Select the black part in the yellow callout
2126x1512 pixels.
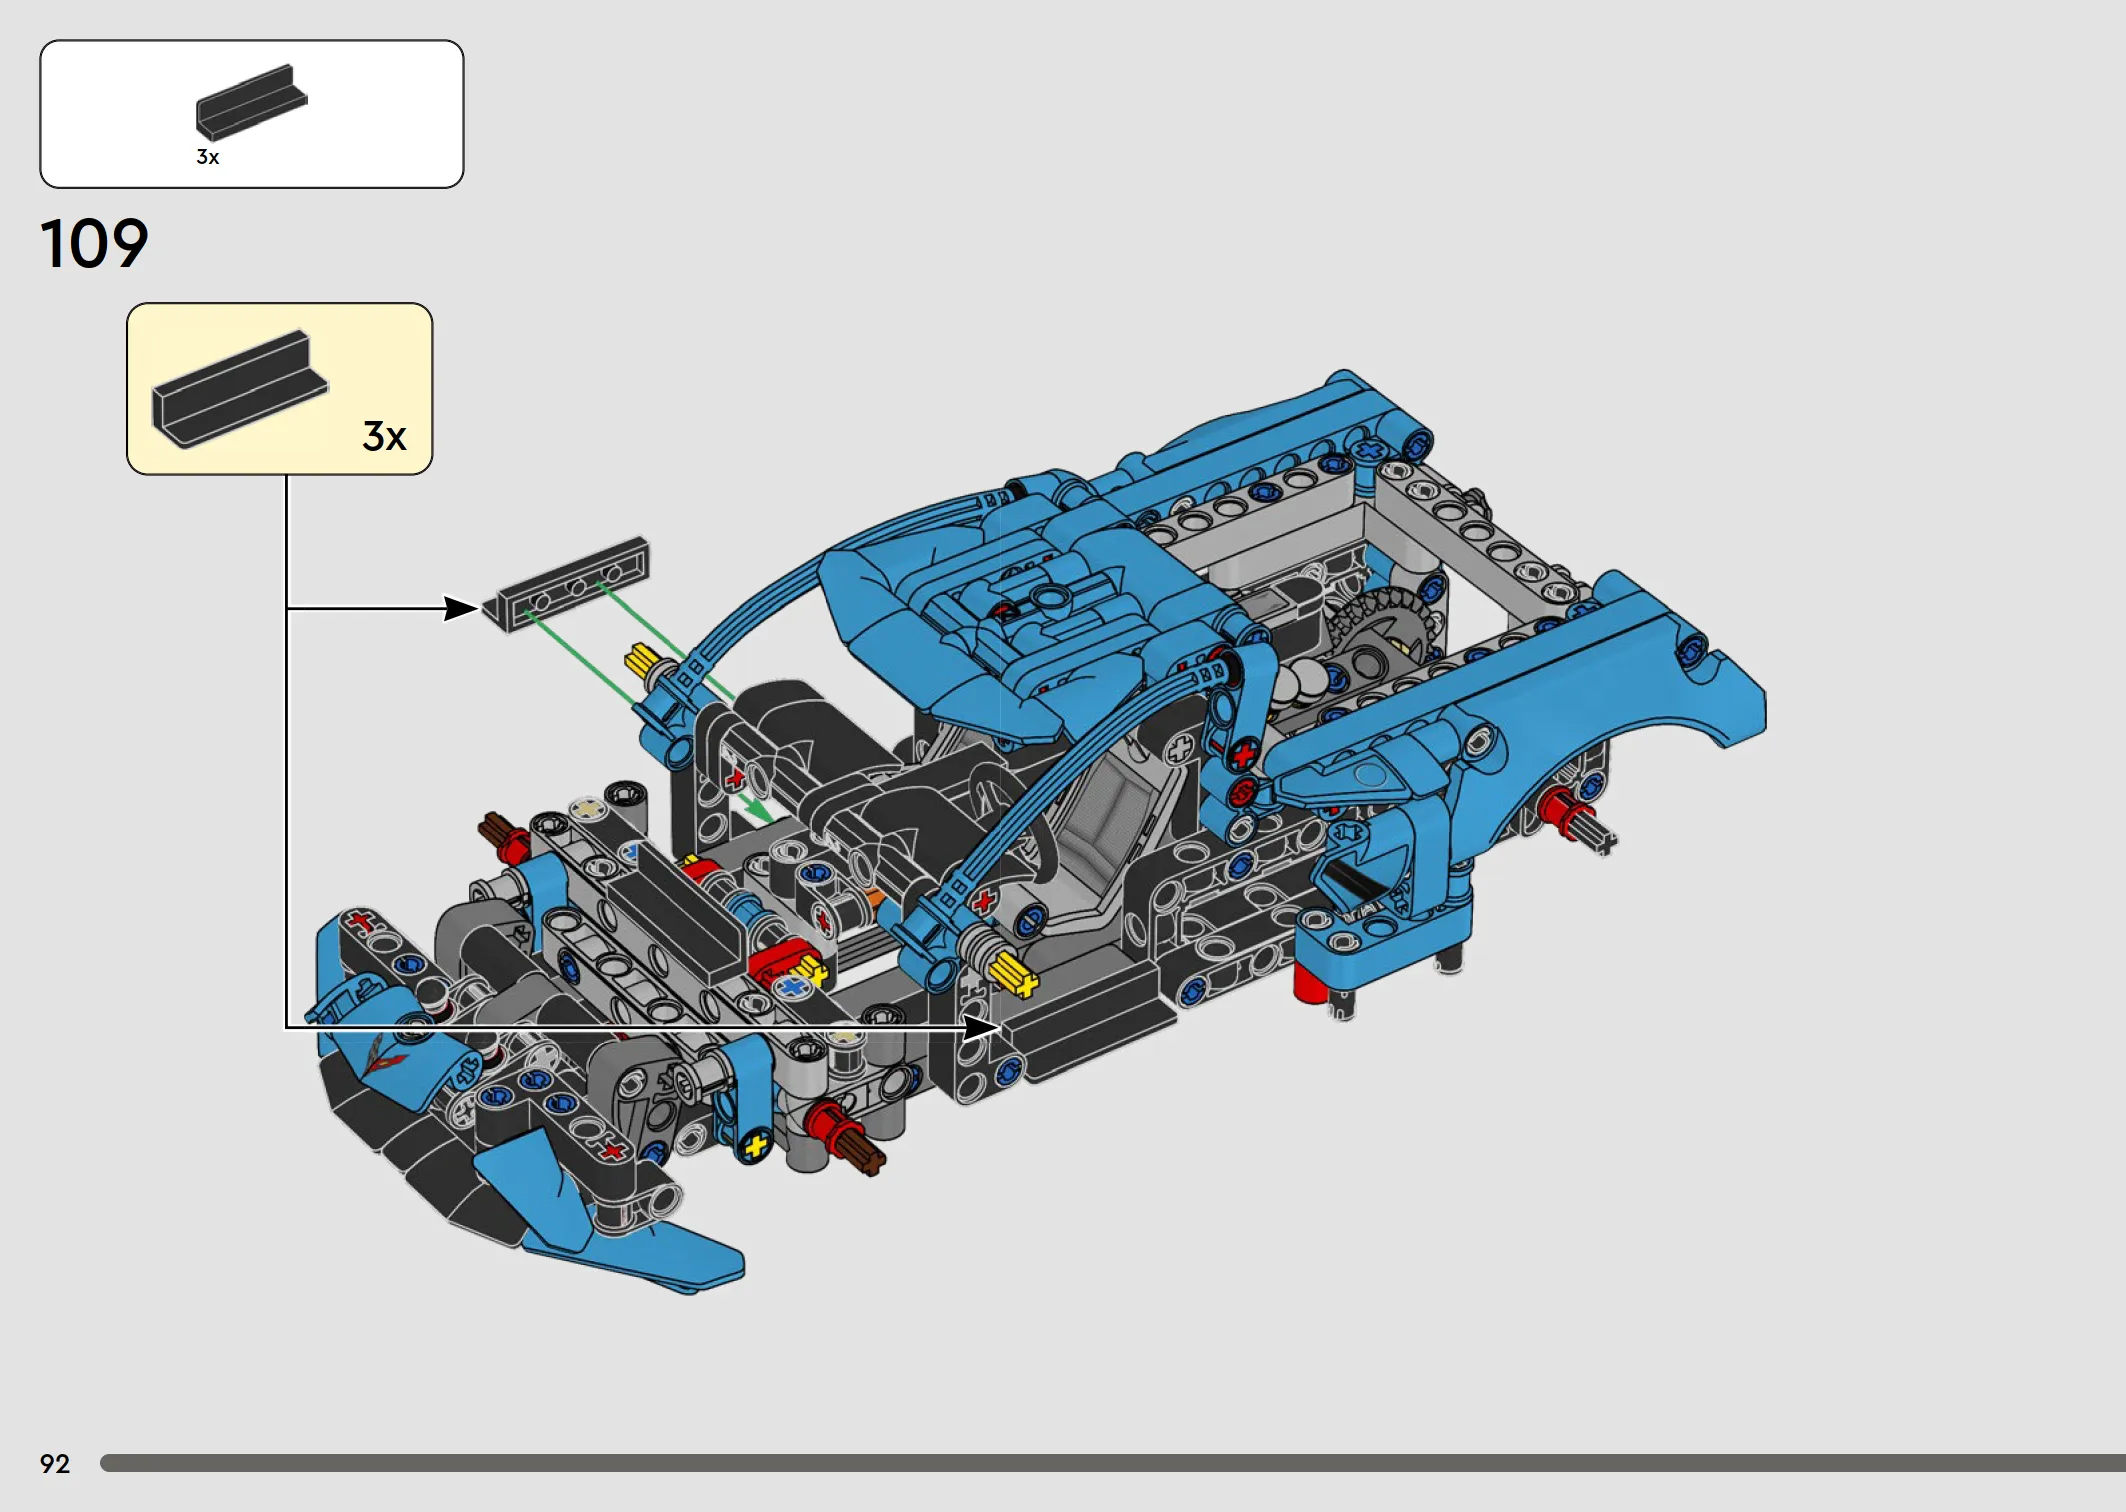pyautogui.click(x=240, y=389)
